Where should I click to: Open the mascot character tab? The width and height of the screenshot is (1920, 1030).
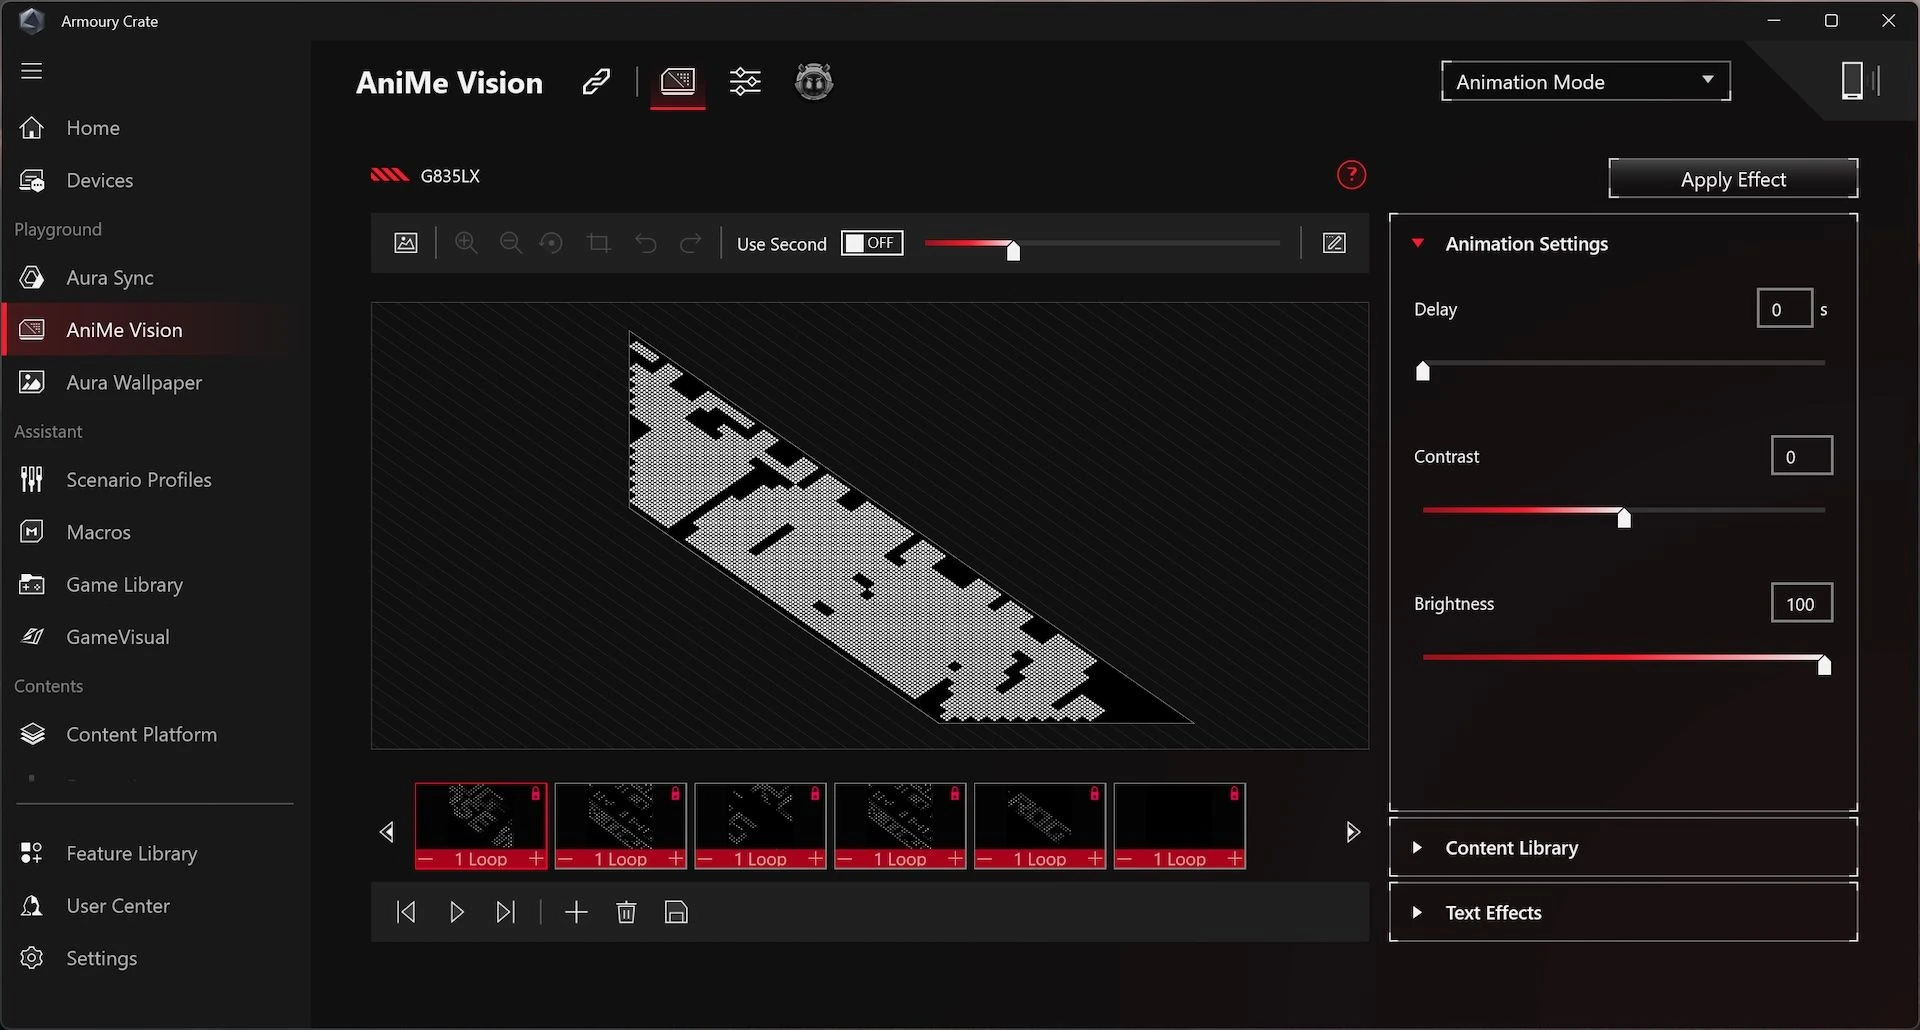tap(814, 82)
